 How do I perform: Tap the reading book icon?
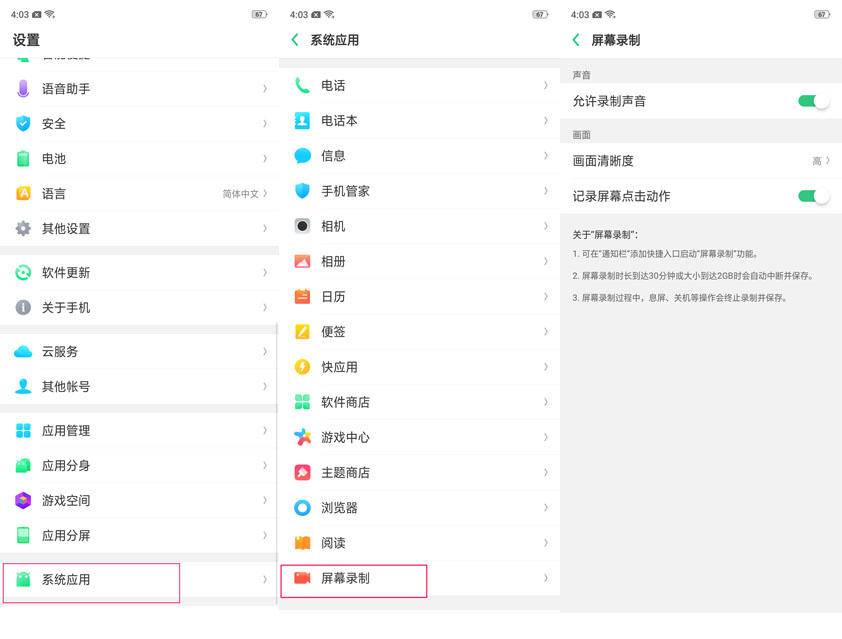302,543
